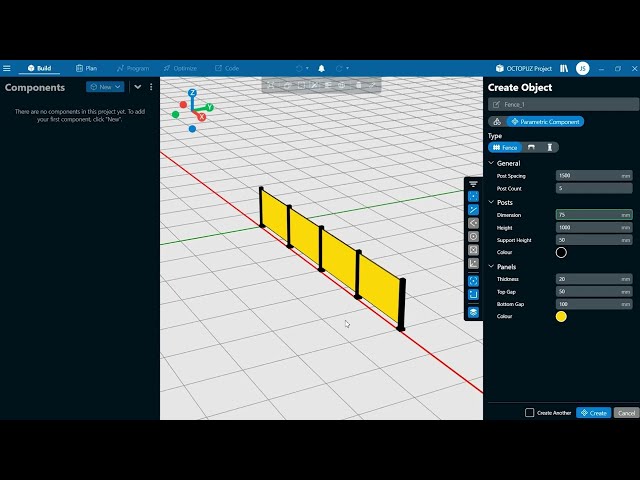
Task: Click the blue Z axis on gizmo
Action: coord(192,93)
